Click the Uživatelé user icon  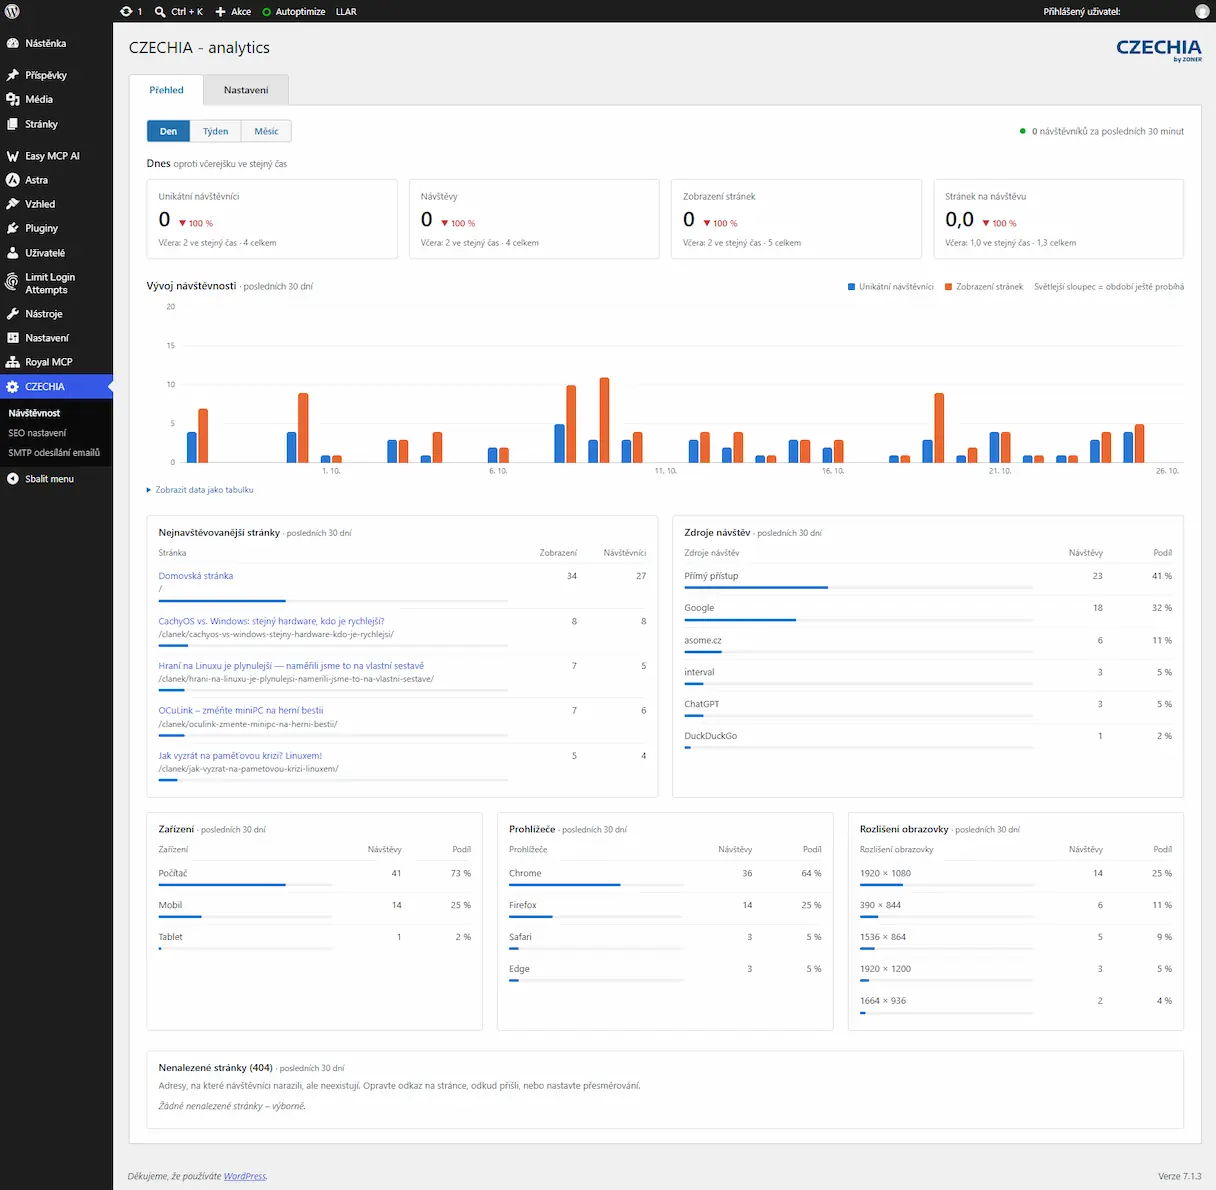pyautogui.click(x=13, y=253)
